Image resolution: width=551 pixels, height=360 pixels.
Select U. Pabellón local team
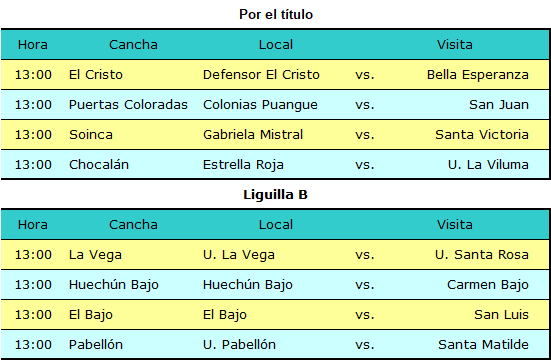pos(239,344)
